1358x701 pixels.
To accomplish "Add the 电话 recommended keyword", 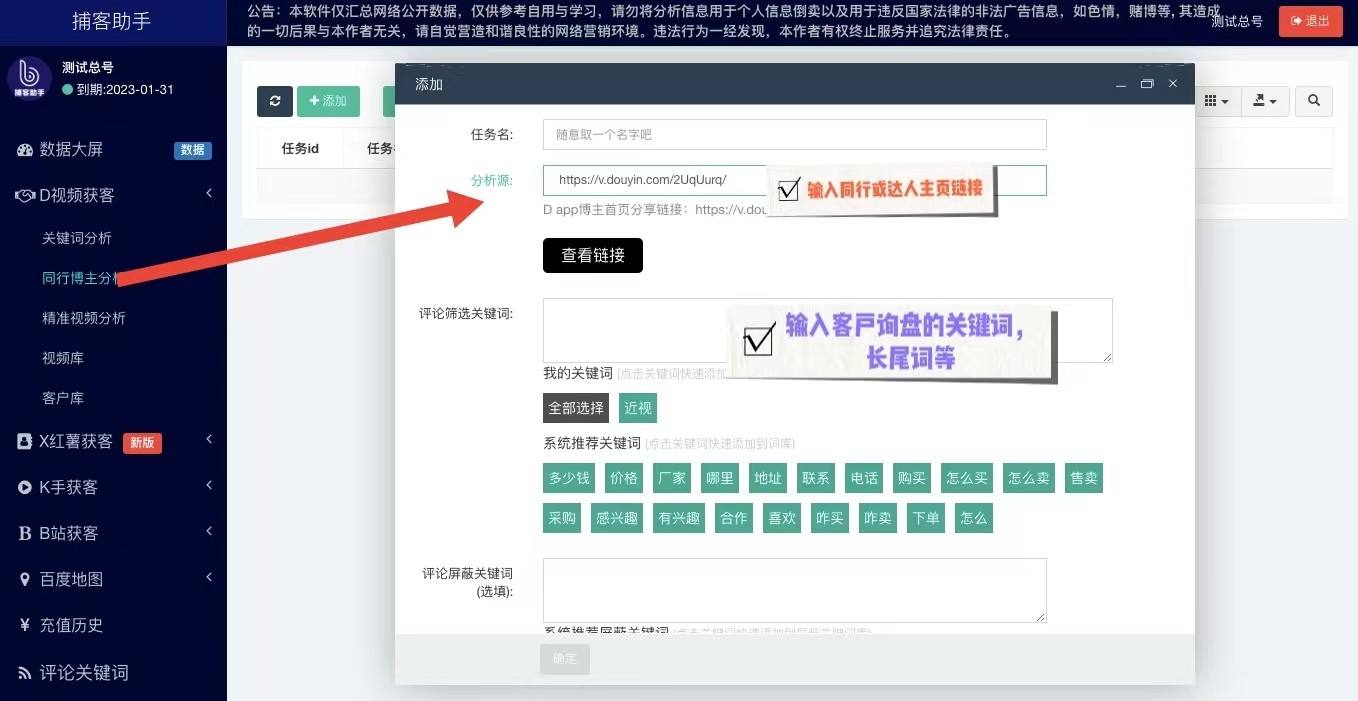I will [864, 478].
